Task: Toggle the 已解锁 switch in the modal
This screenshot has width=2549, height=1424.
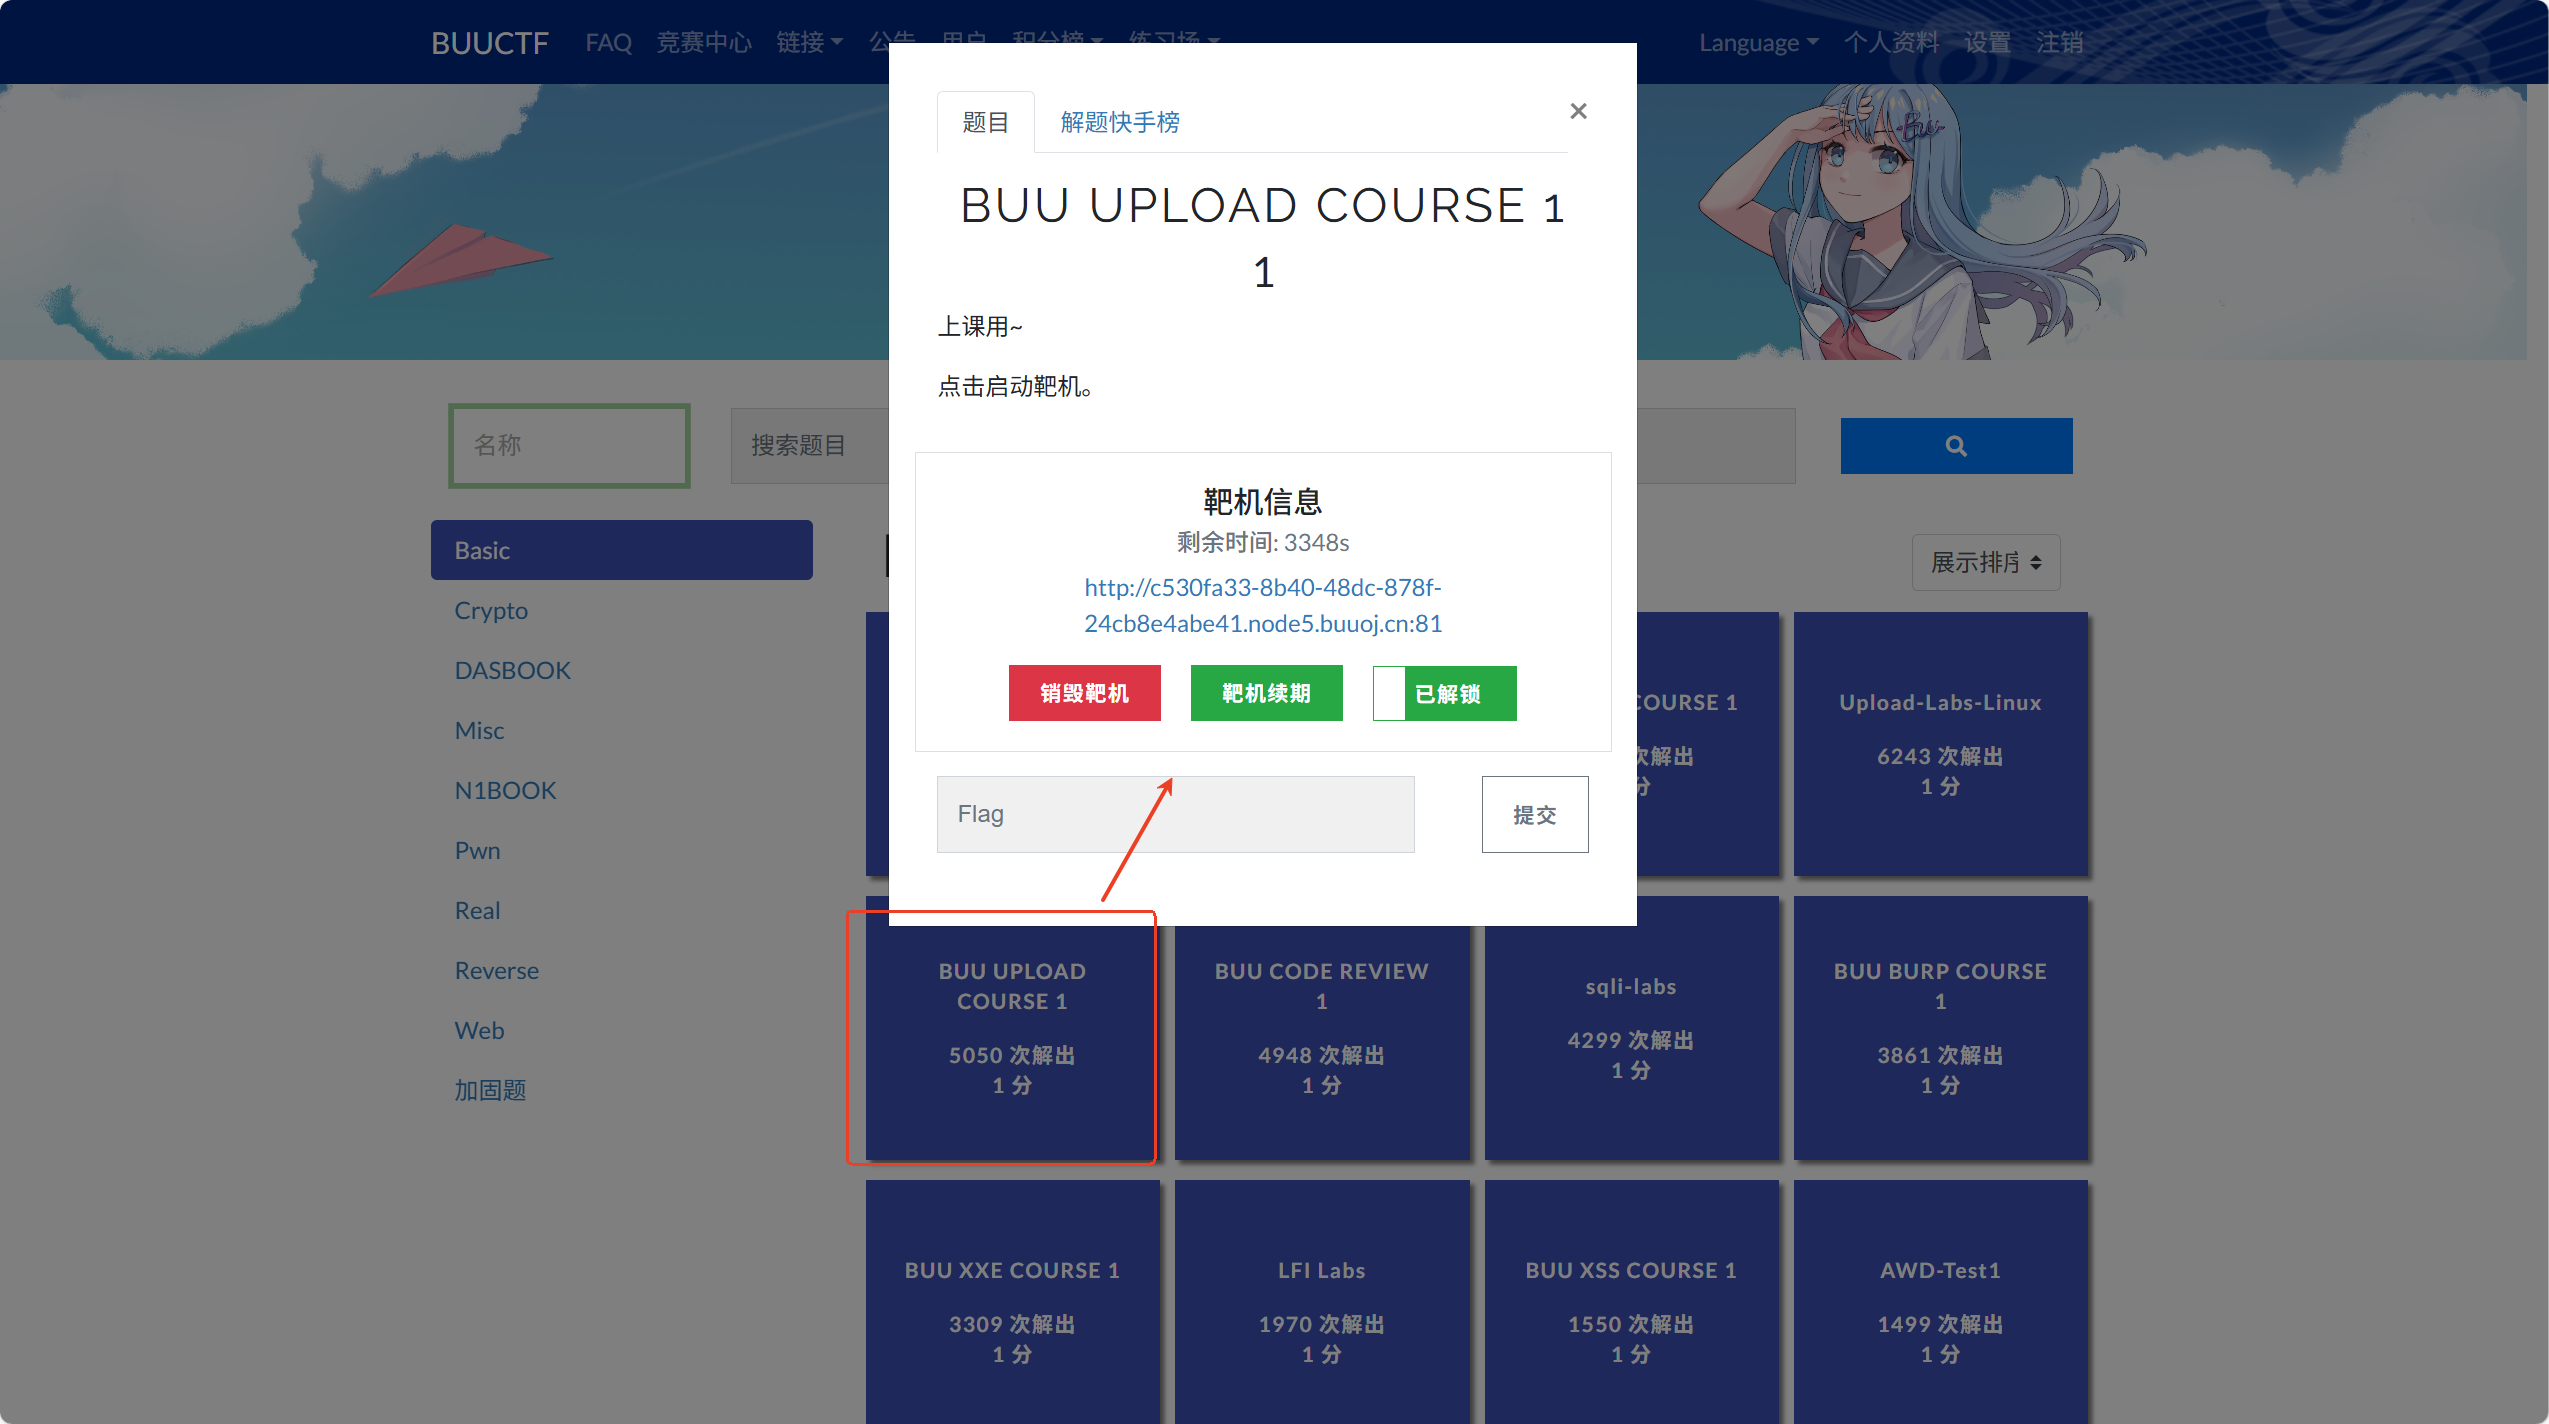Action: [x=1444, y=693]
